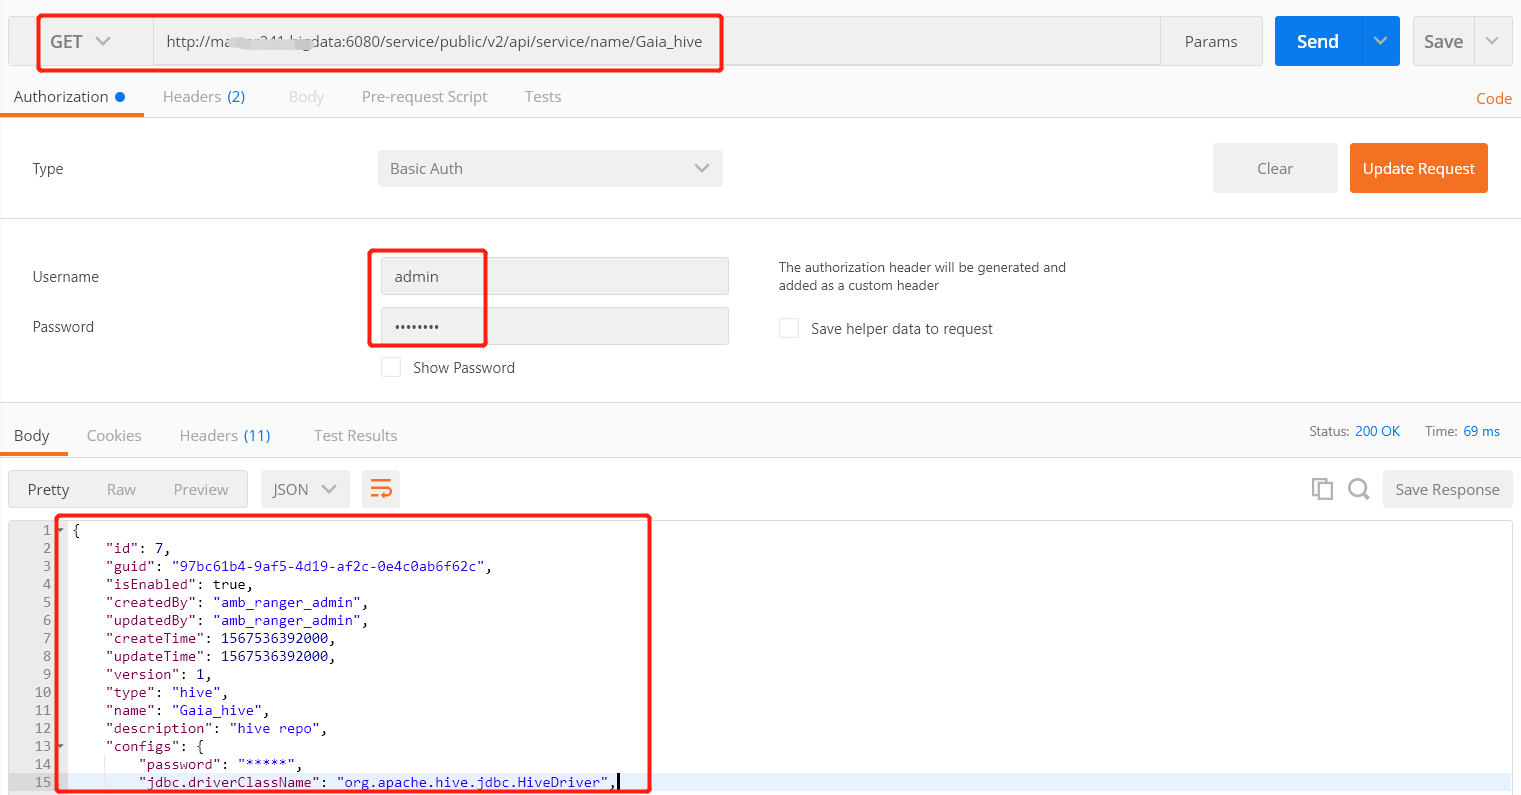View the response Cookies tab

click(x=113, y=435)
